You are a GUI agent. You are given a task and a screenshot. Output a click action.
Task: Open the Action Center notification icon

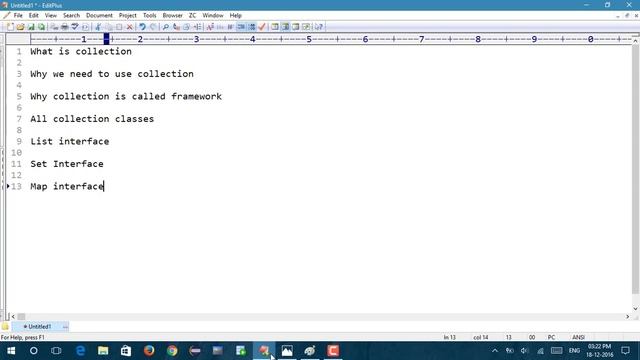click(x=625, y=351)
